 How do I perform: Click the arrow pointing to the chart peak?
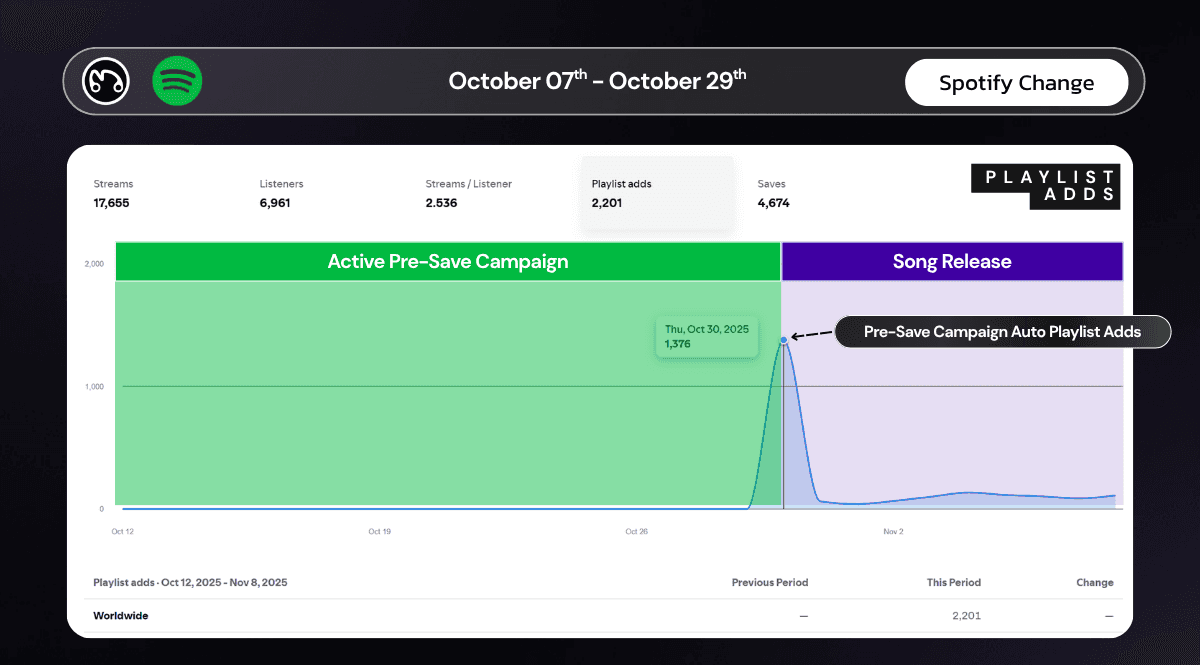(810, 335)
